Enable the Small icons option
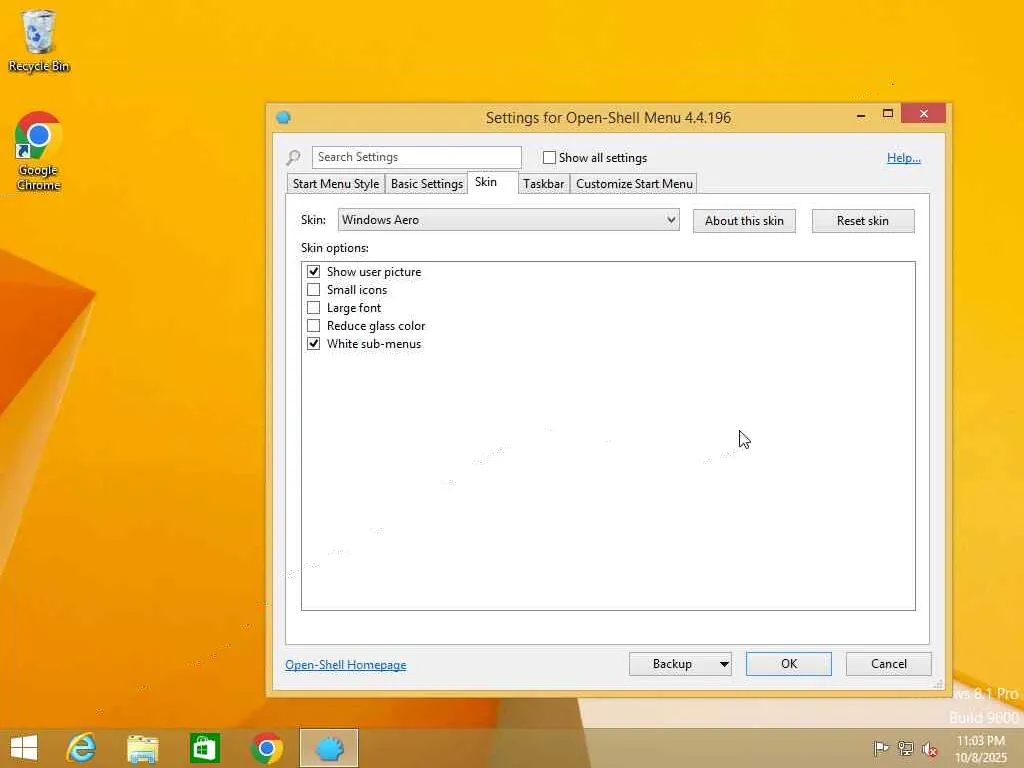 point(313,289)
